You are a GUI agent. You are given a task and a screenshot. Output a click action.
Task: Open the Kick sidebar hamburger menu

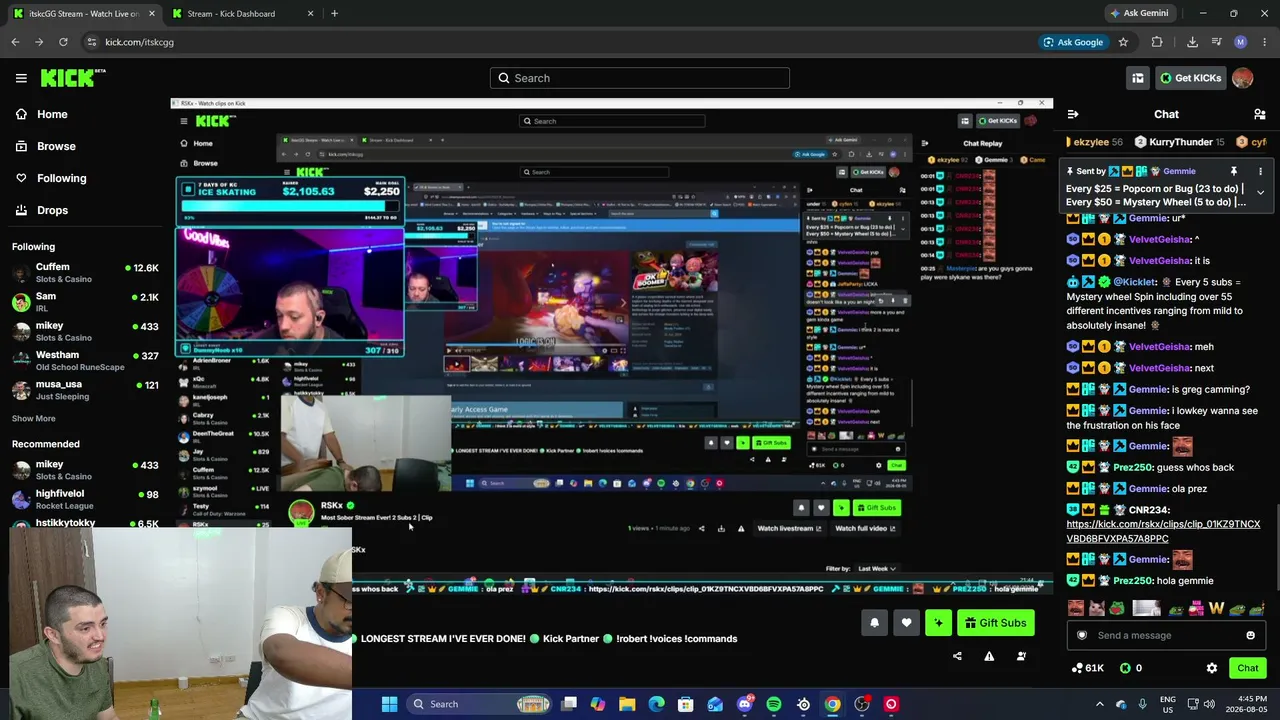[x=21, y=78]
